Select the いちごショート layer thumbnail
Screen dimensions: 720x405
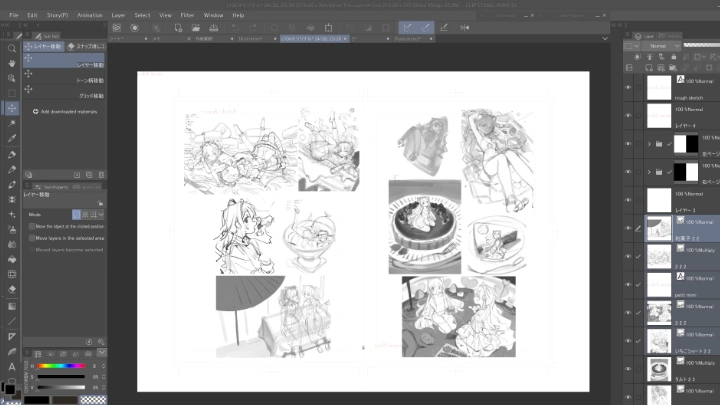(x=658, y=341)
